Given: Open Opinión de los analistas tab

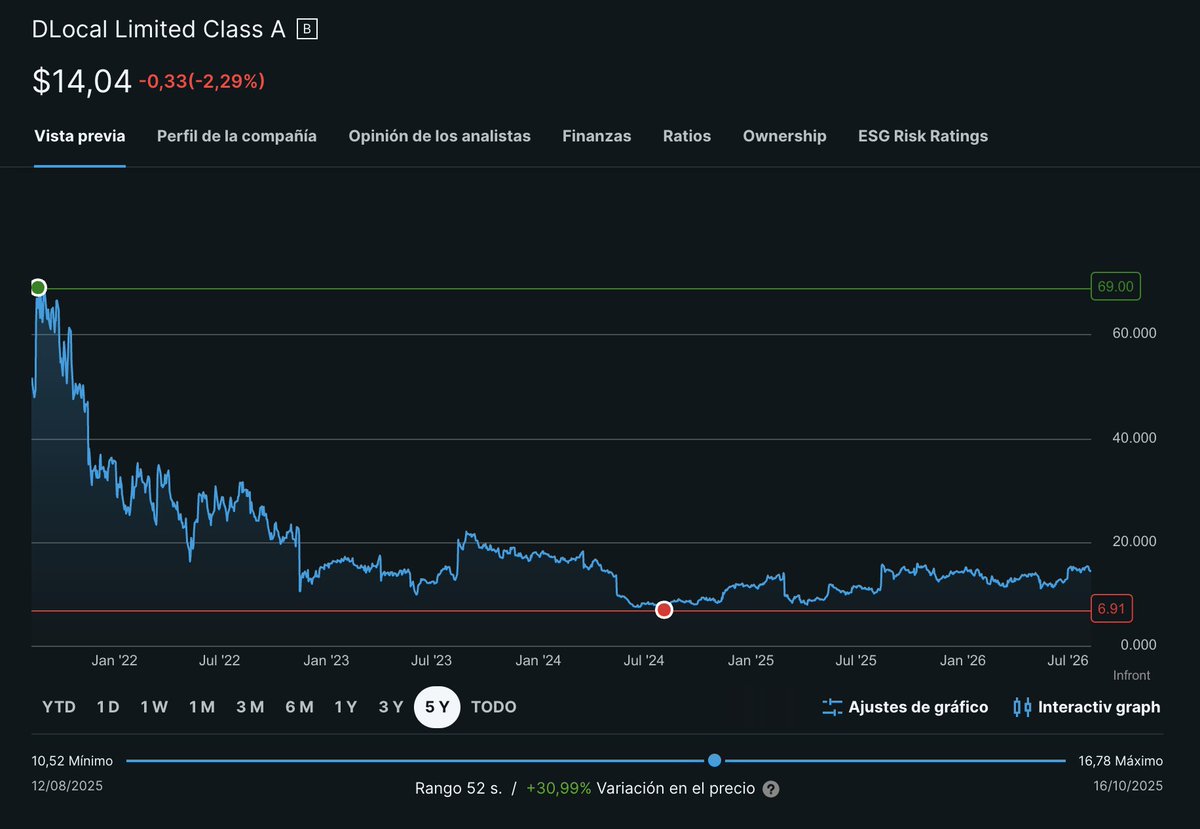Looking at the screenshot, I should tap(440, 136).
